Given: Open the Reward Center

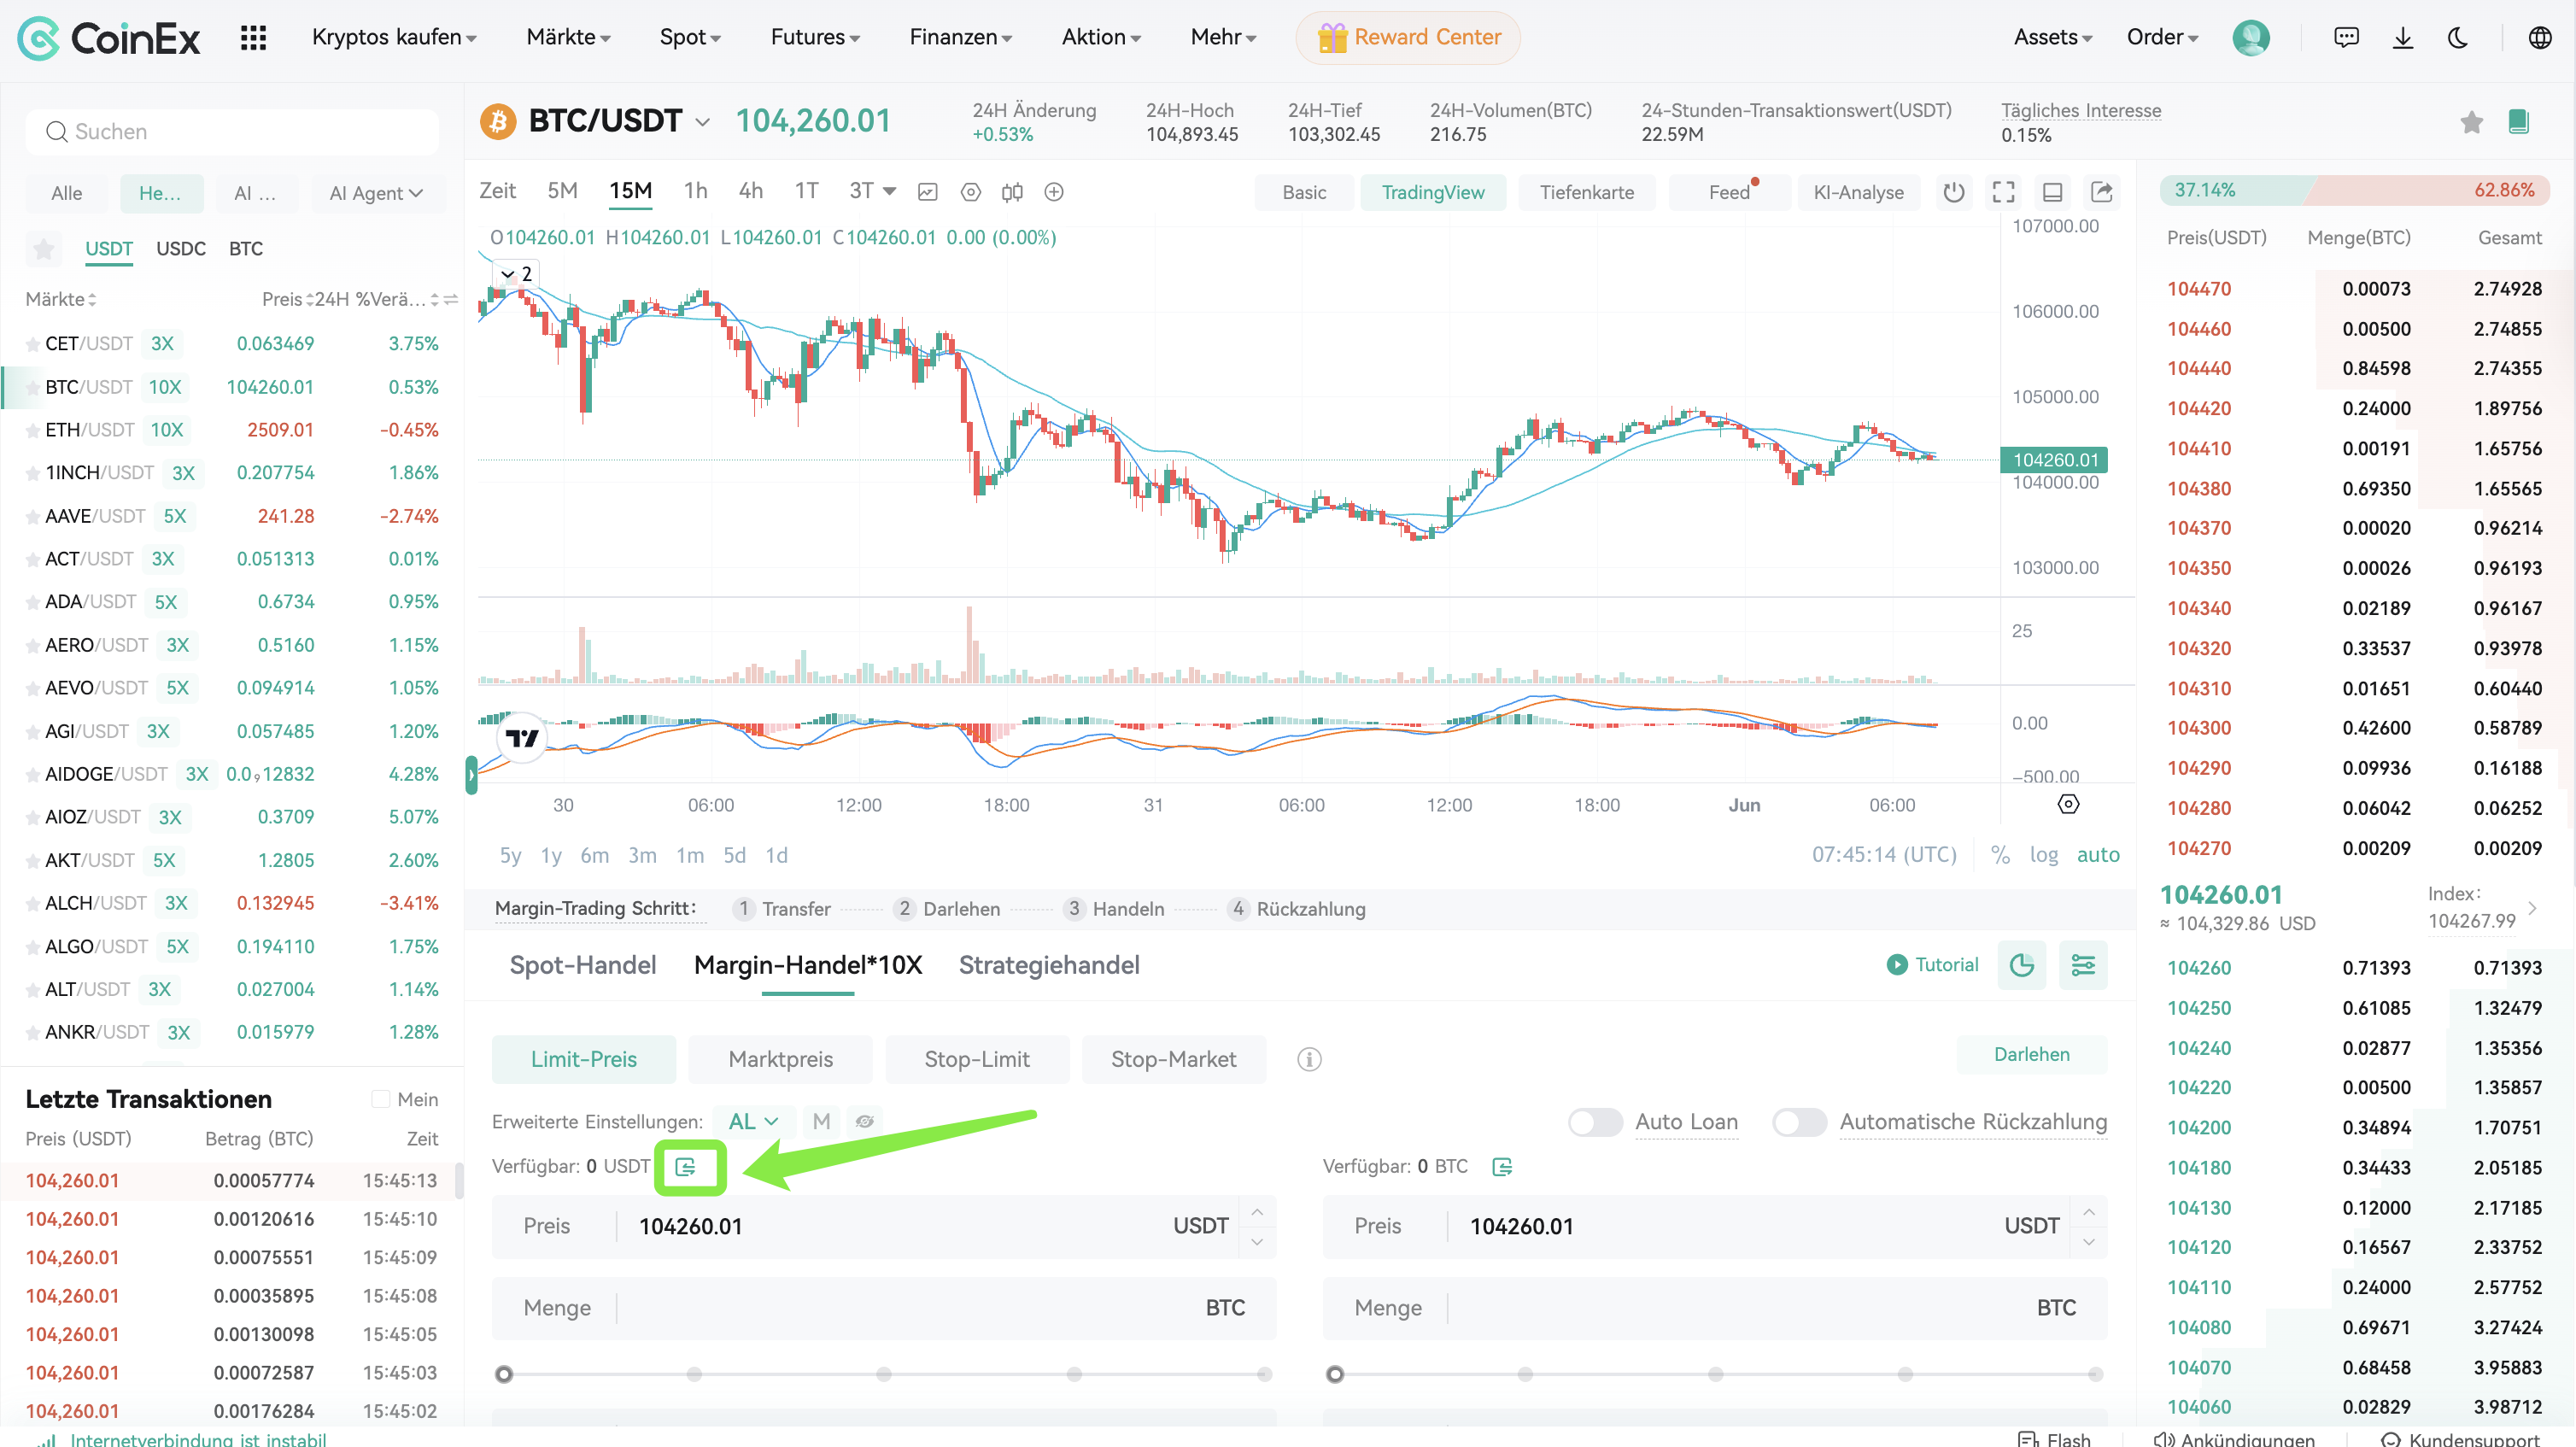Looking at the screenshot, I should pos(1408,37).
